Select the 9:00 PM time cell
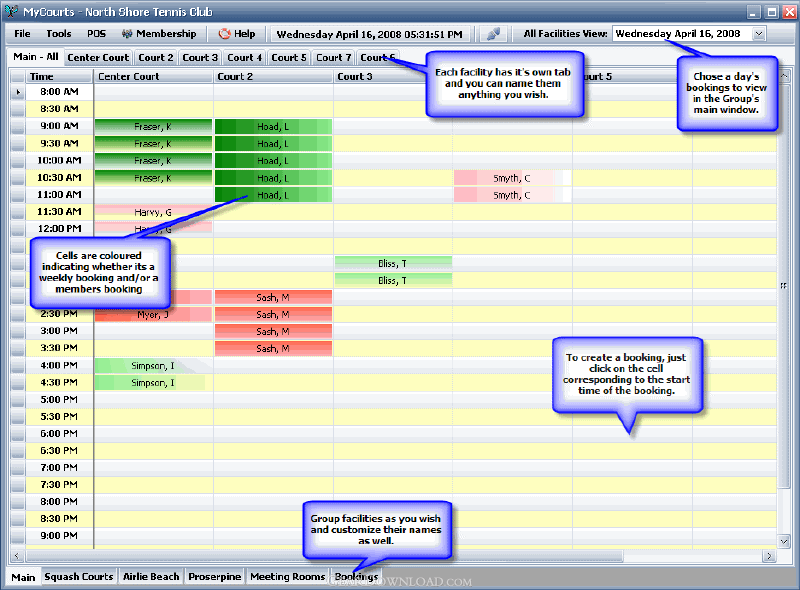Screen dimensions: 800x590 pos(59,535)
